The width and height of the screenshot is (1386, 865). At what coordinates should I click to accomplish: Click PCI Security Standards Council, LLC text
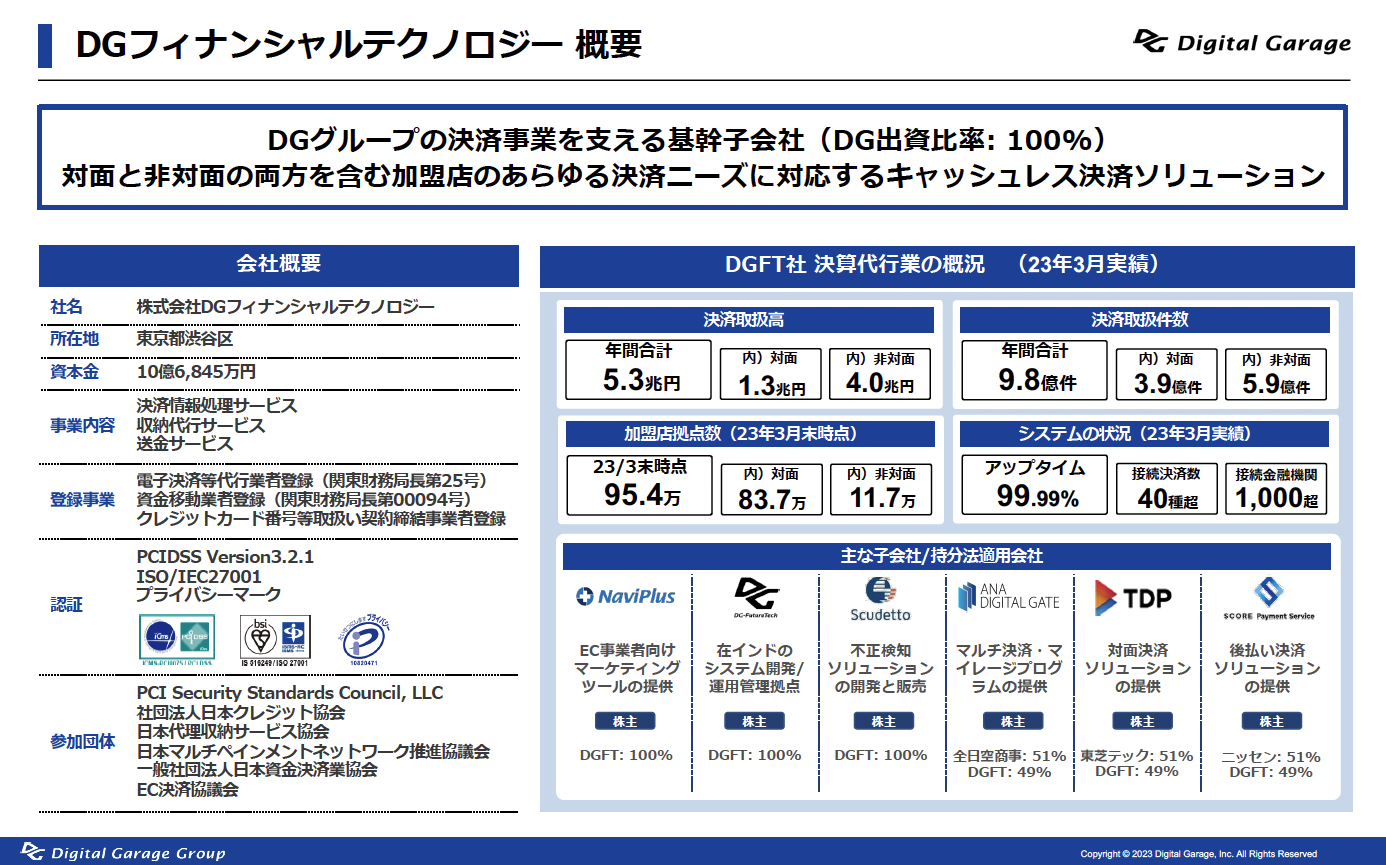pos(289,693)
